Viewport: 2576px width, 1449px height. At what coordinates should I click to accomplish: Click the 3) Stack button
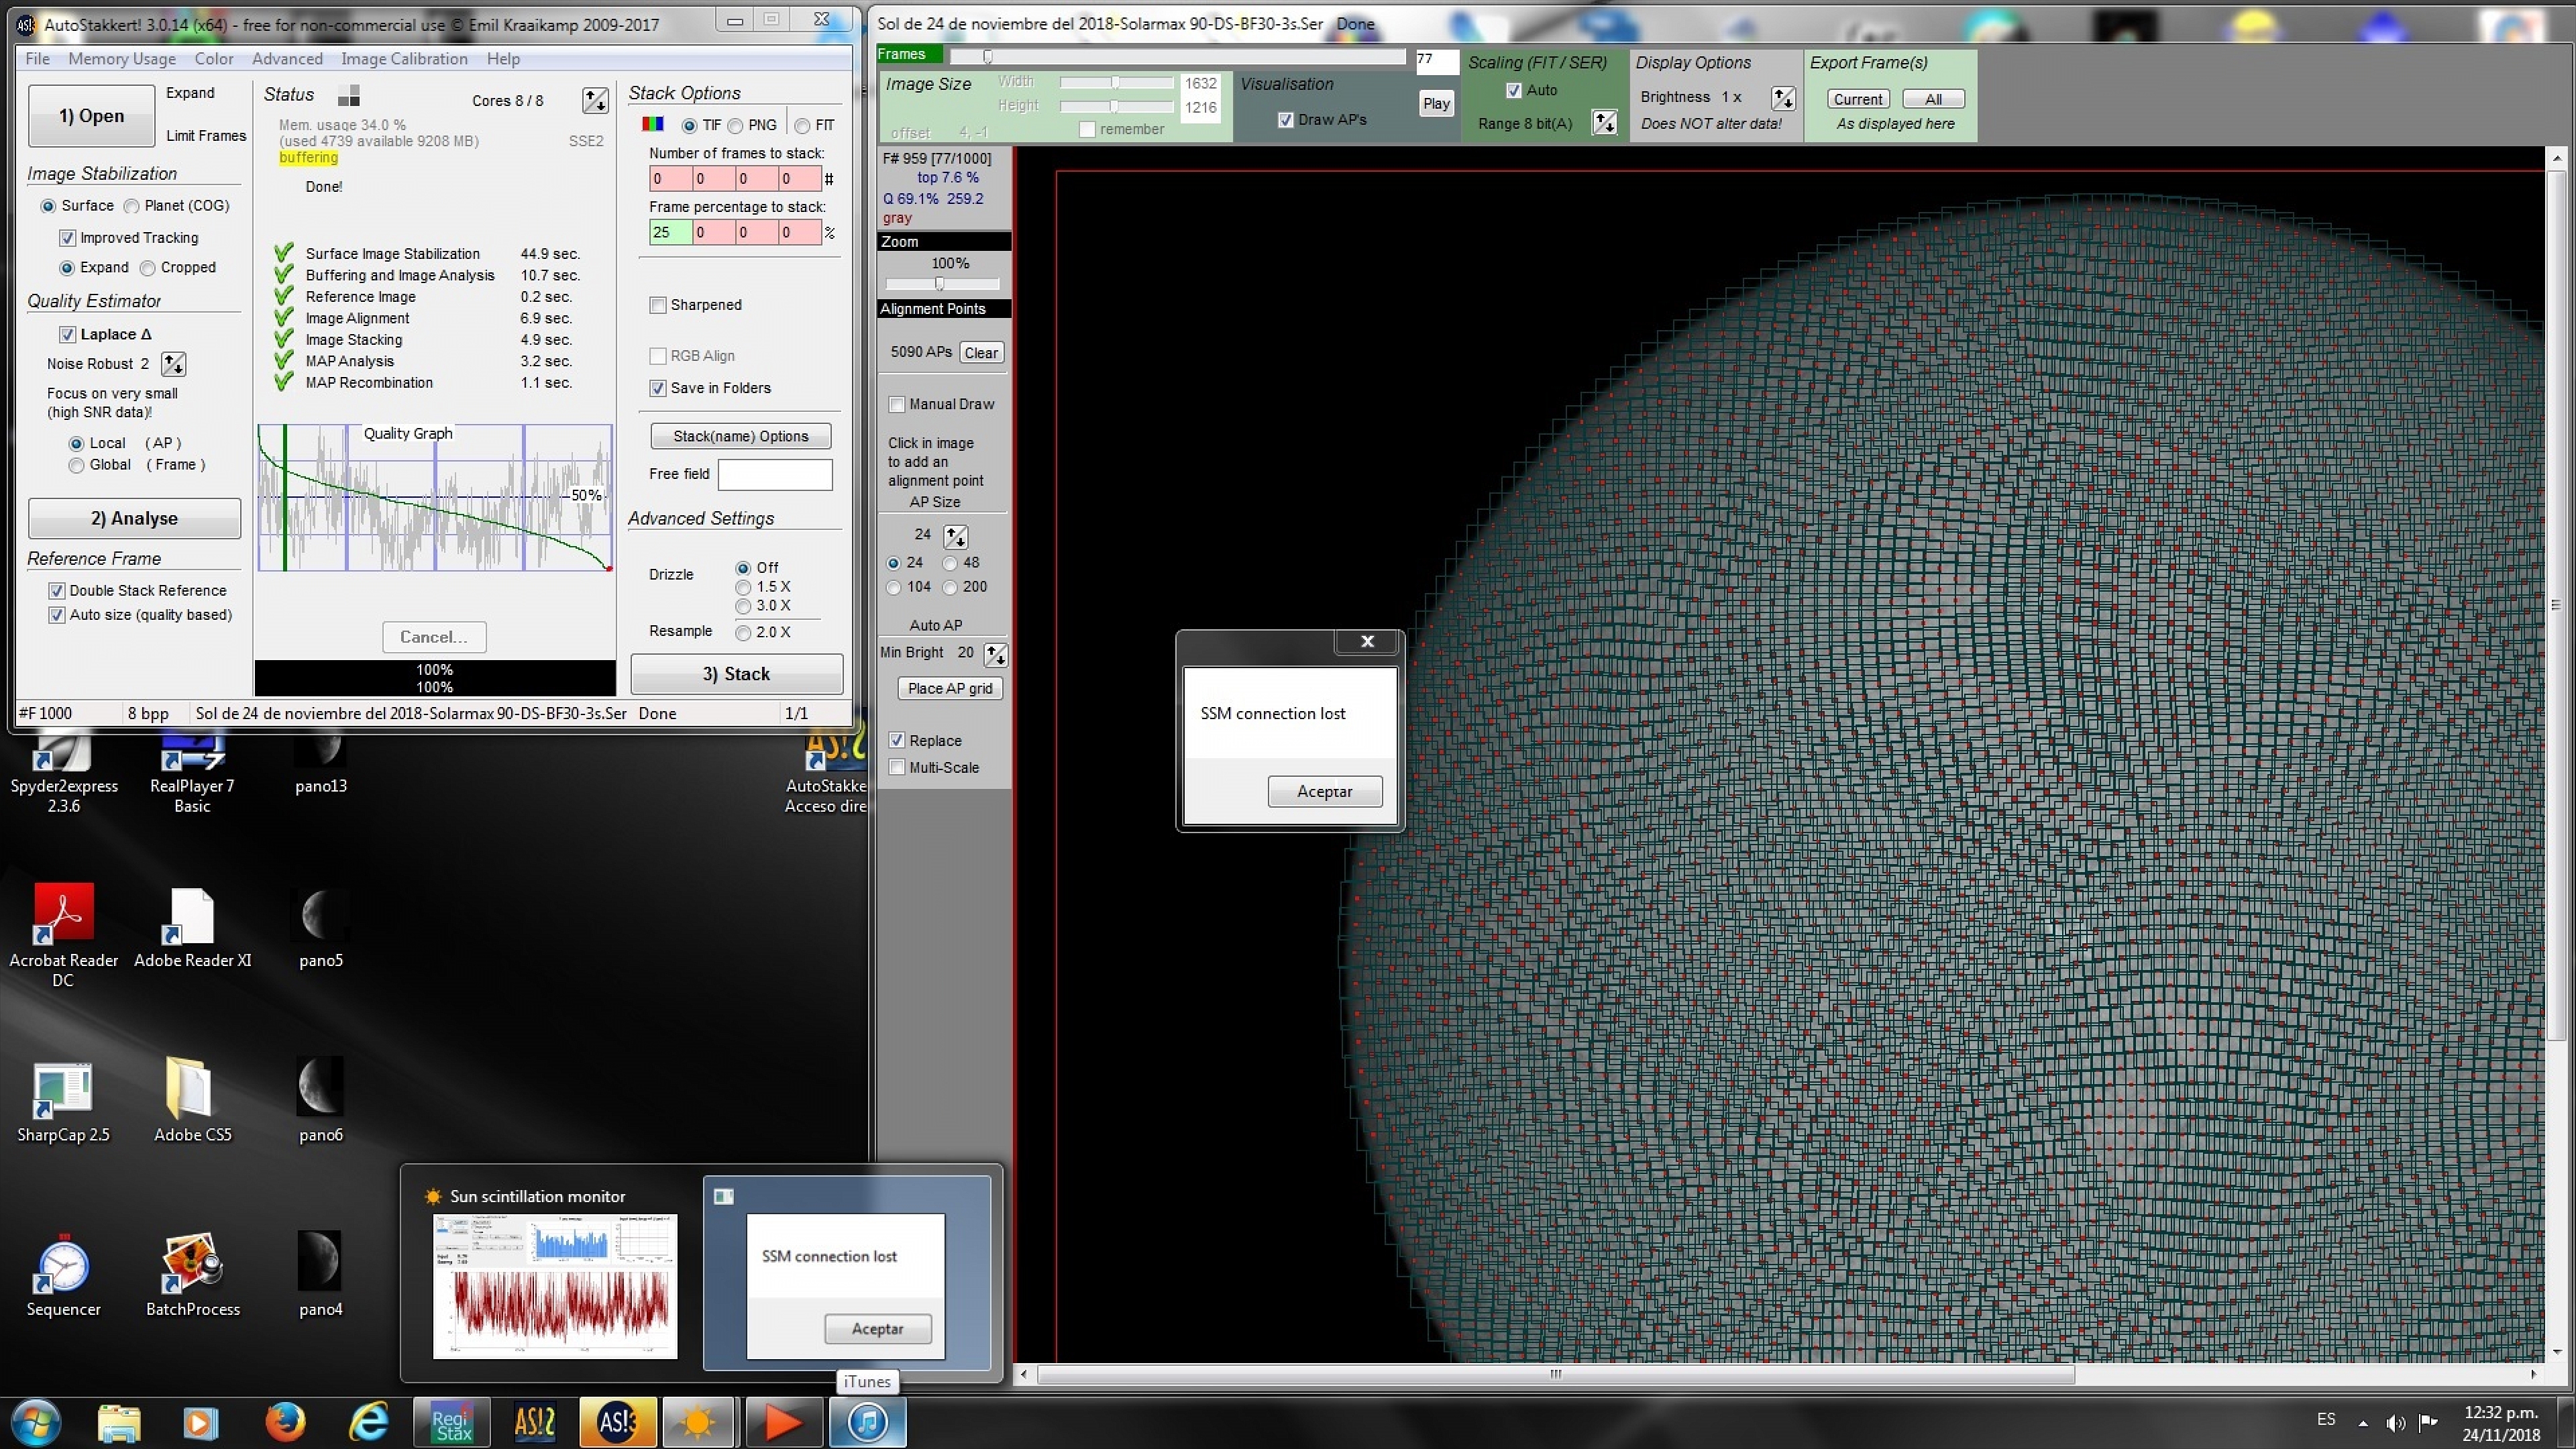coord(736,674)
